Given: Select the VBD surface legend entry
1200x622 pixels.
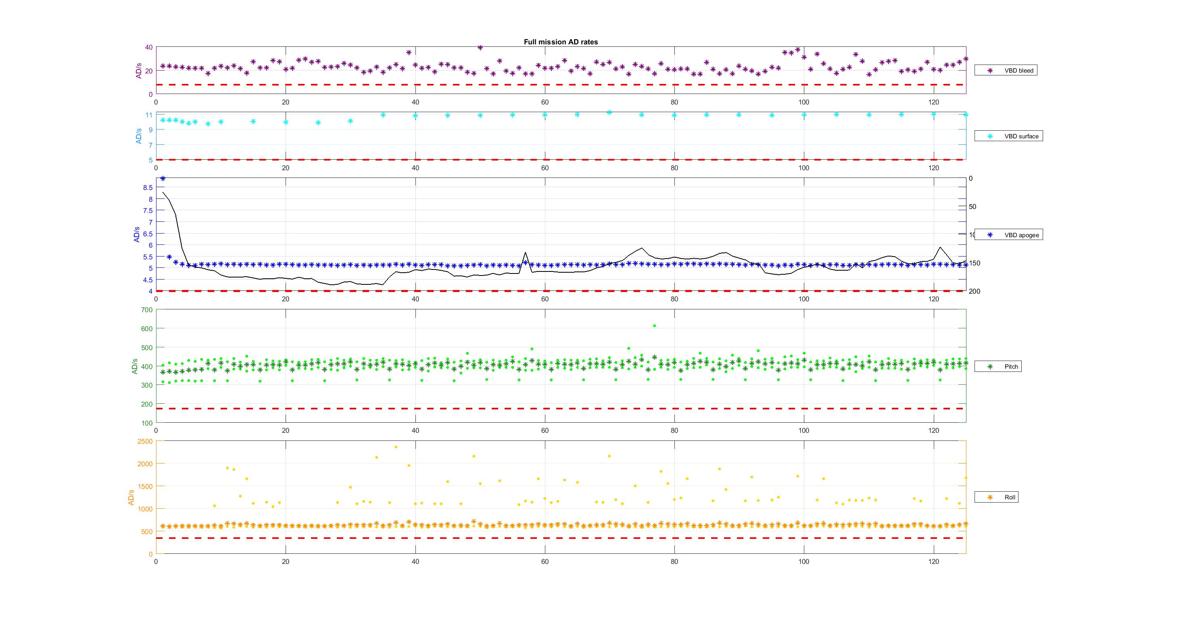Looking at the screenshot, I should click(1008, 135).
